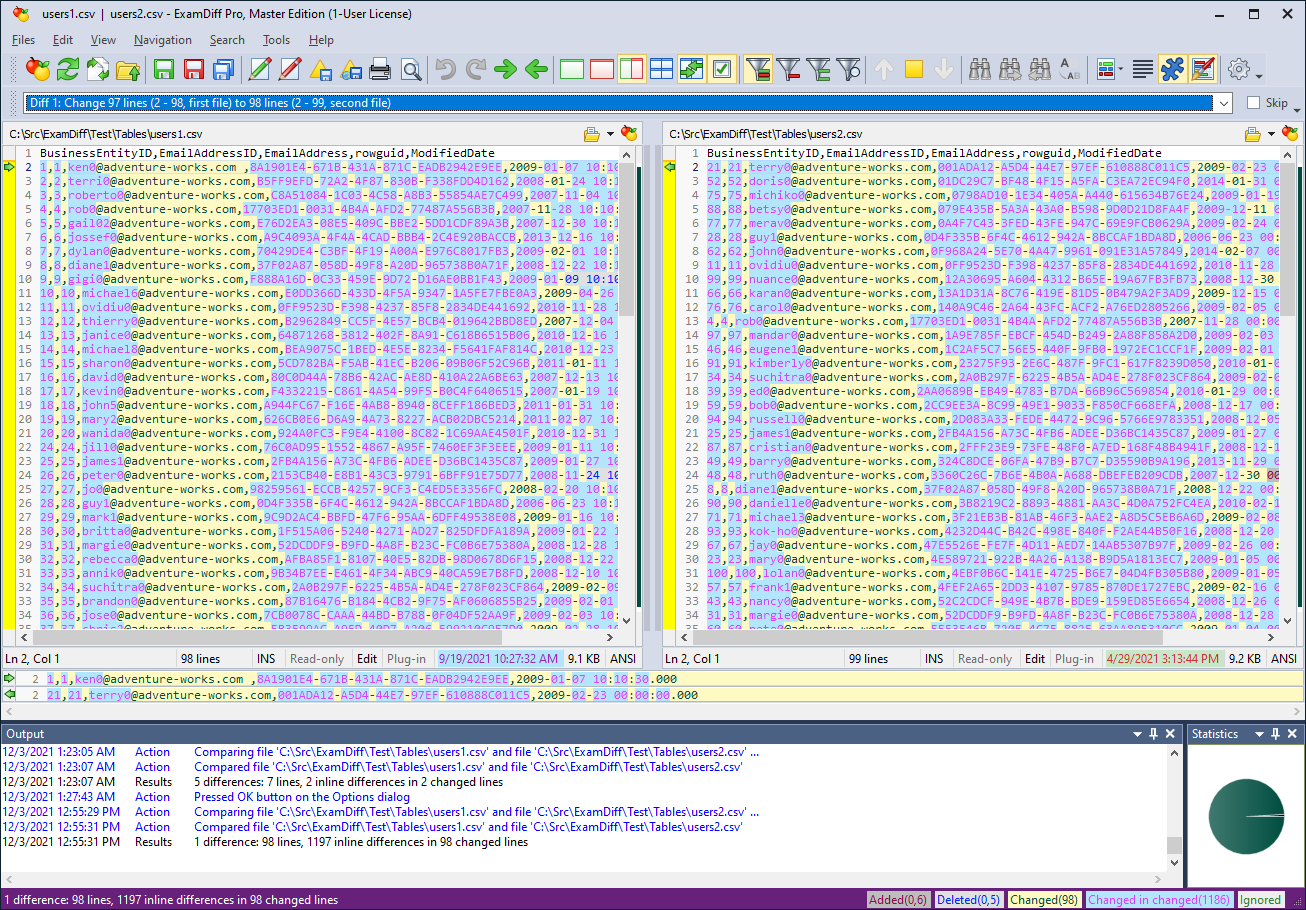The image size is (1306, 910).
Task: Click the Changed(98) color legend
Action: tap(1044, 900)
